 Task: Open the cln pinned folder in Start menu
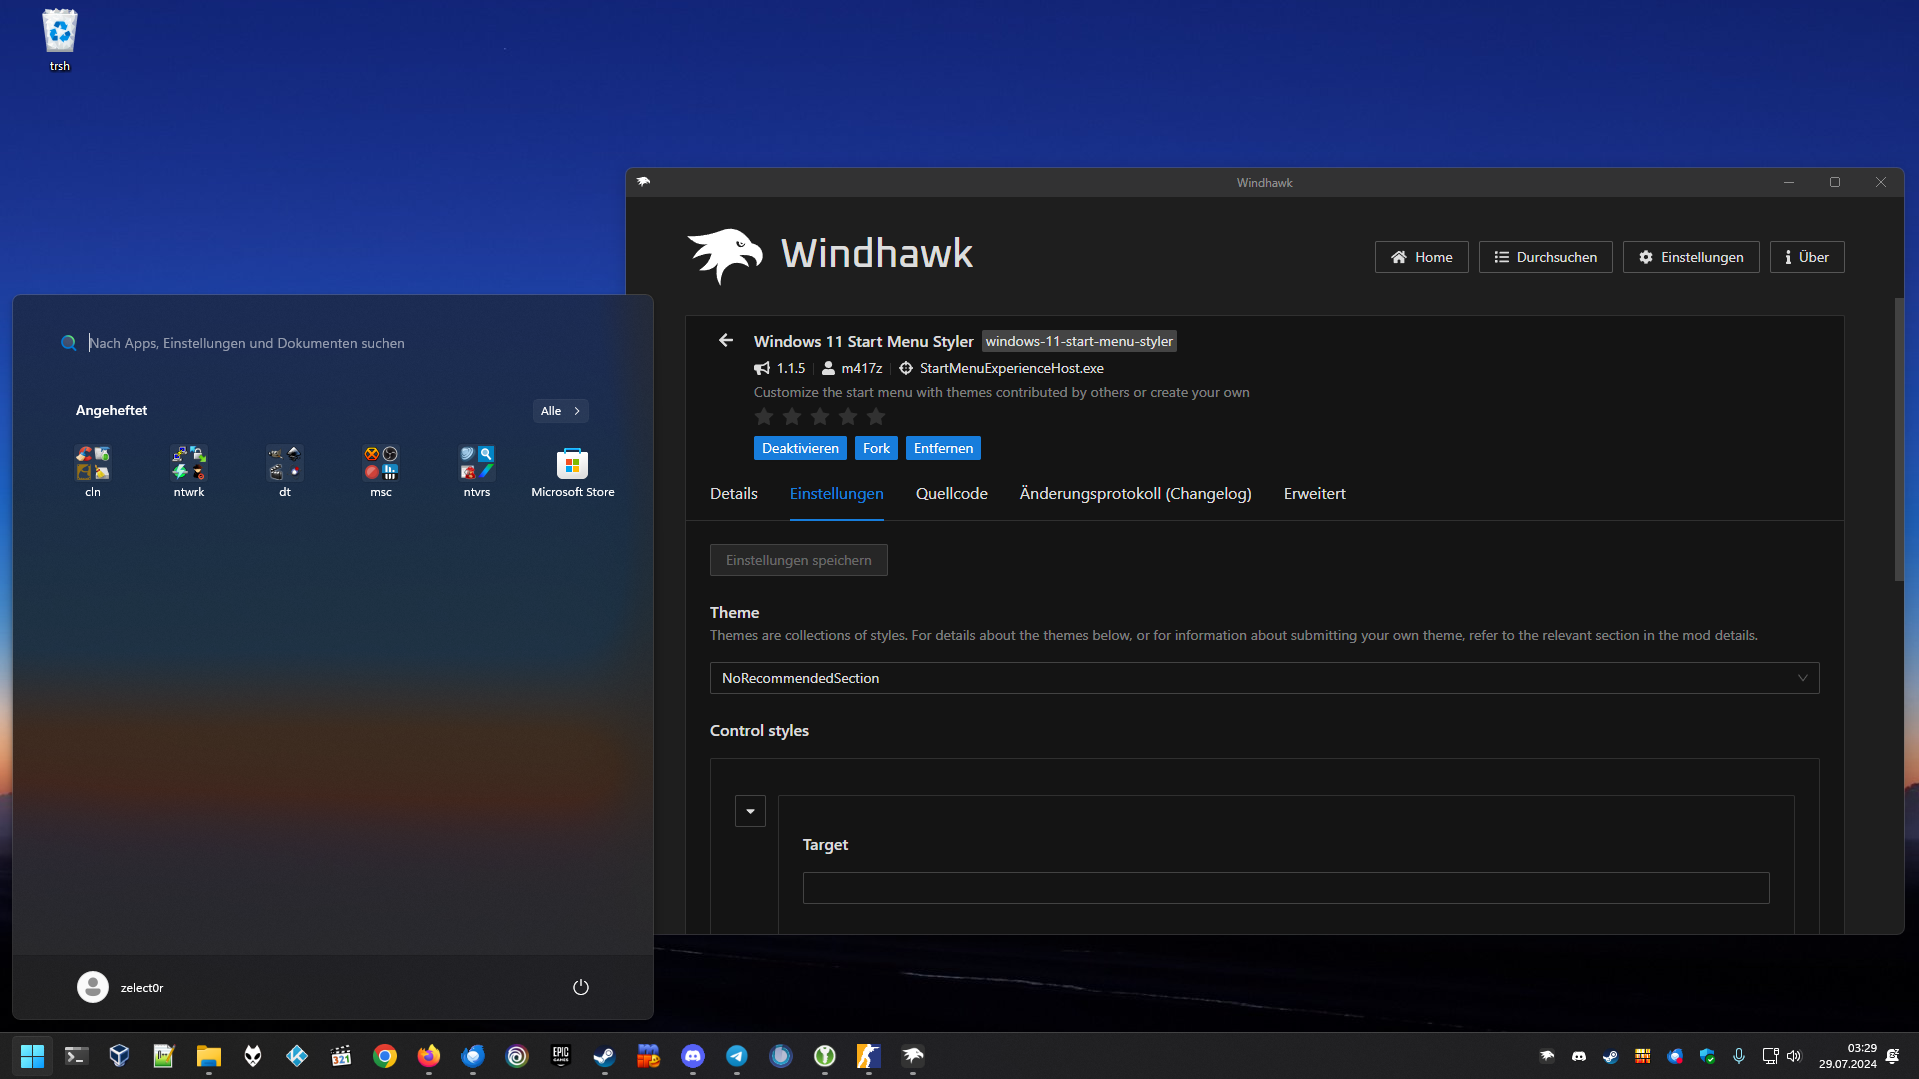(93, 472)
